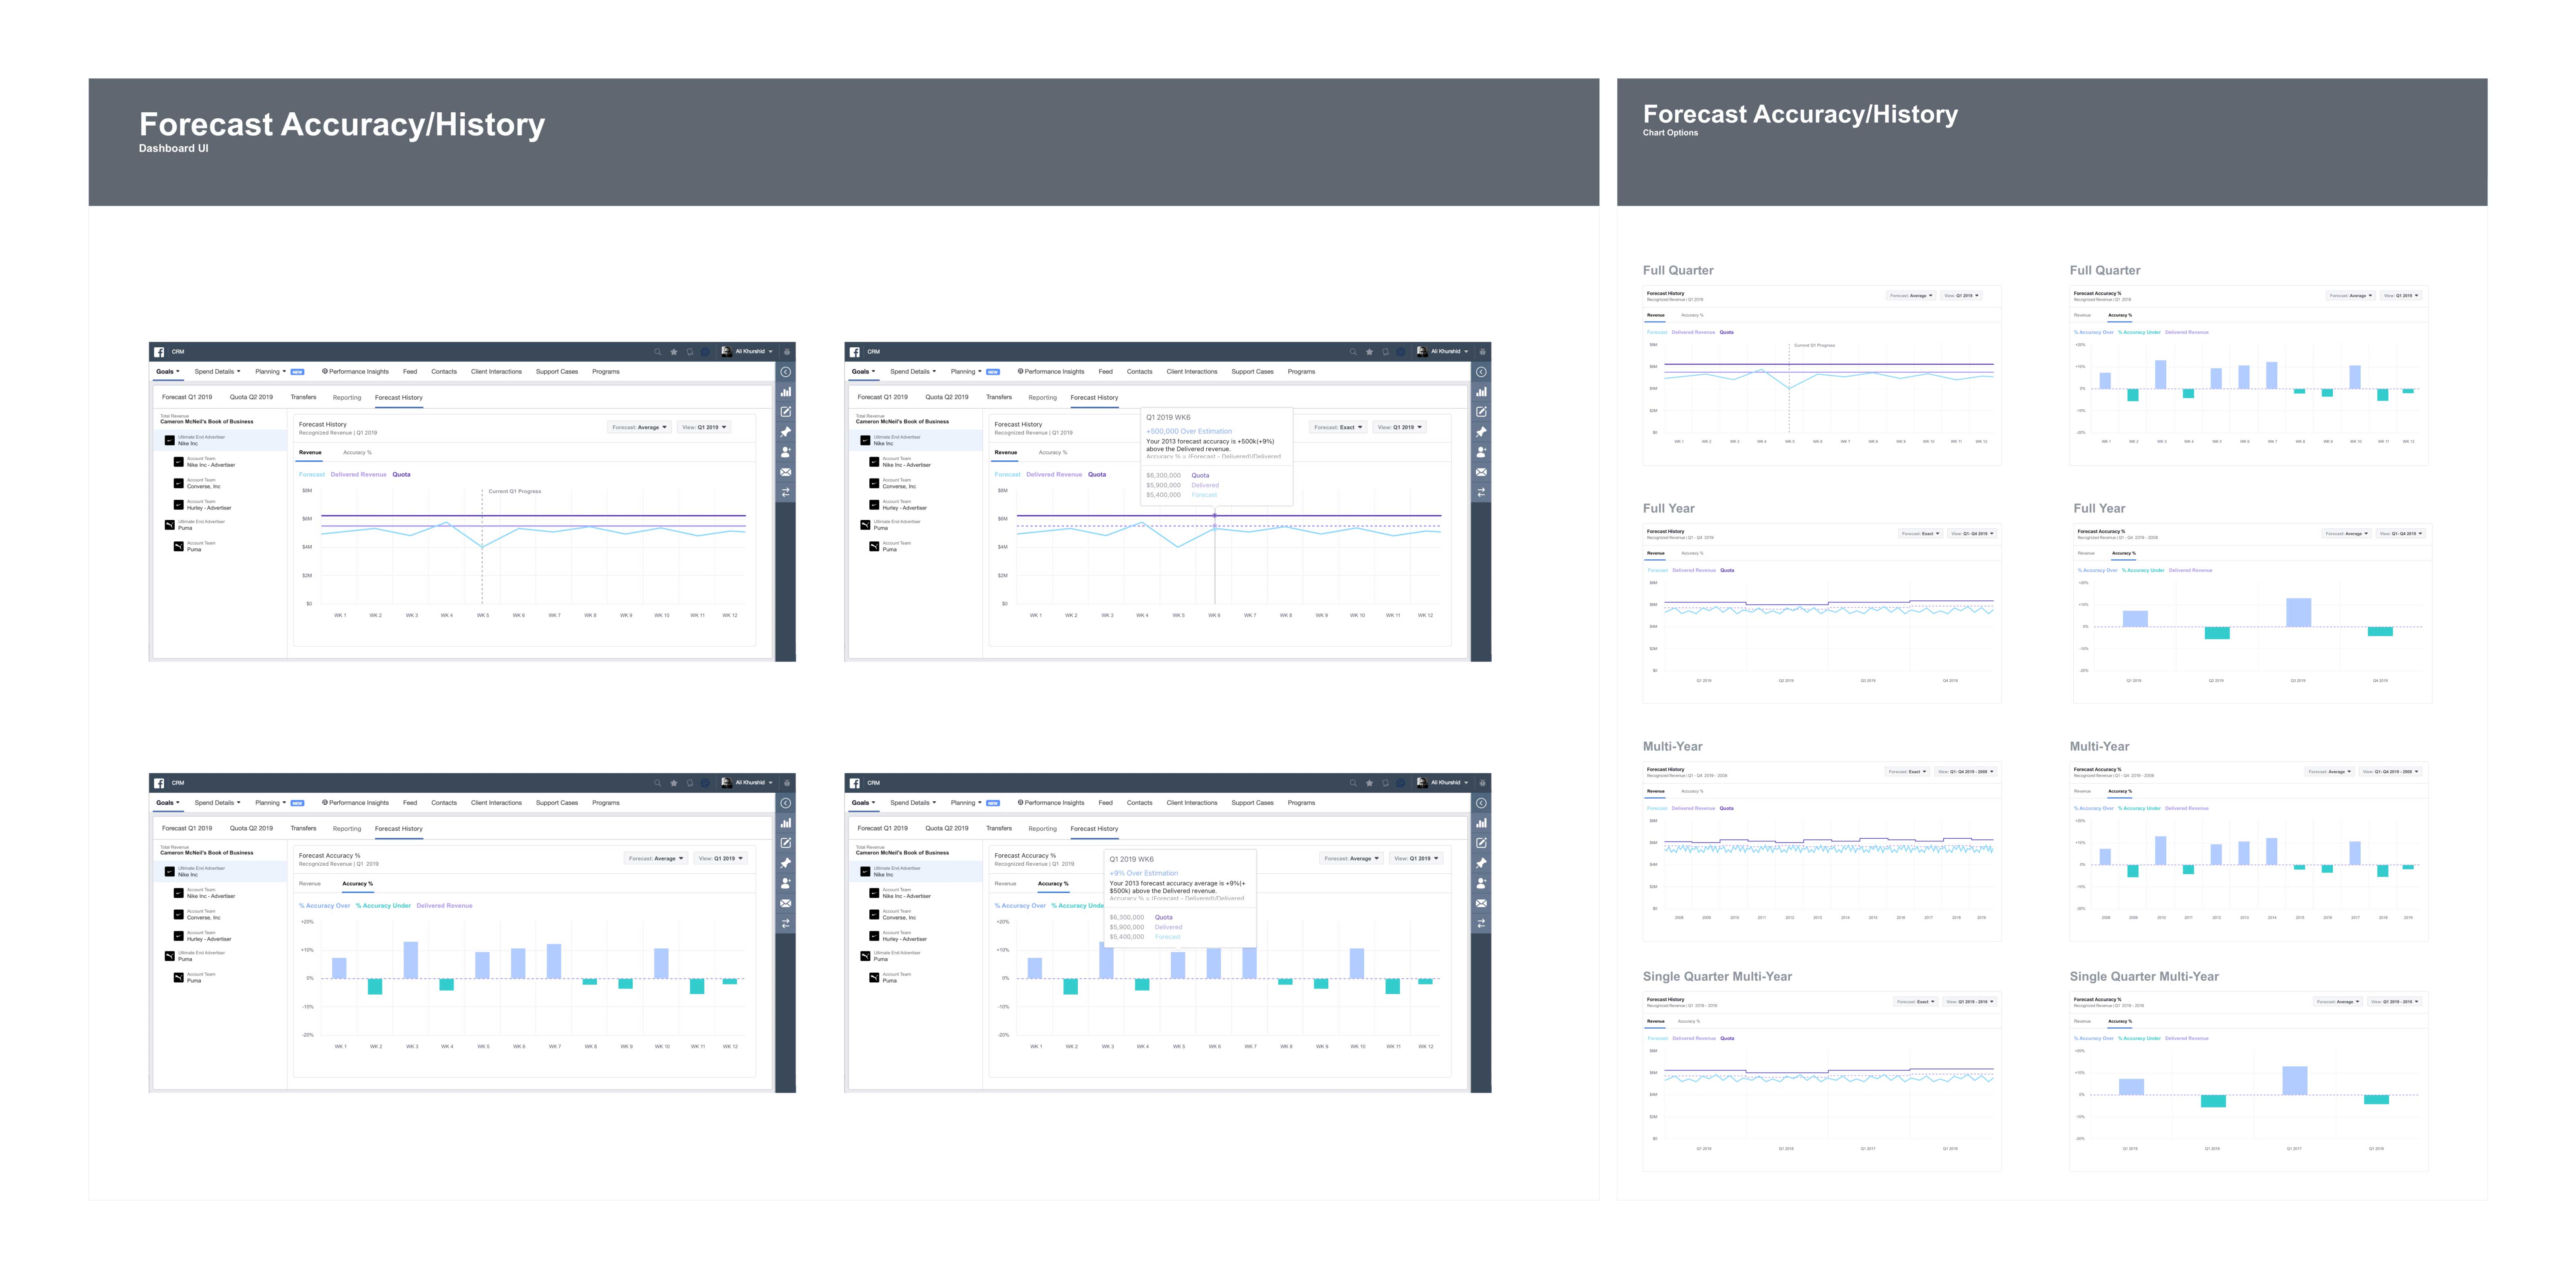2576x1279 pixels.
Task: Click the edit note sidebar icon, top-left dashboard
Action: tap(786, 412)
